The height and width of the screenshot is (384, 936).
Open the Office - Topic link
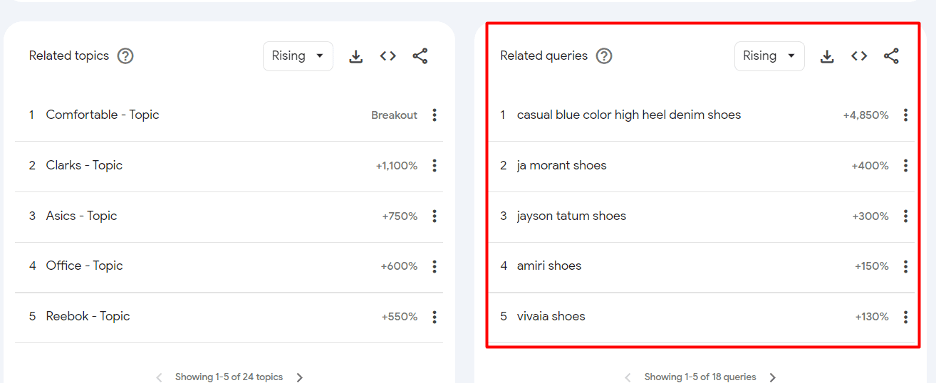(84, 266)
